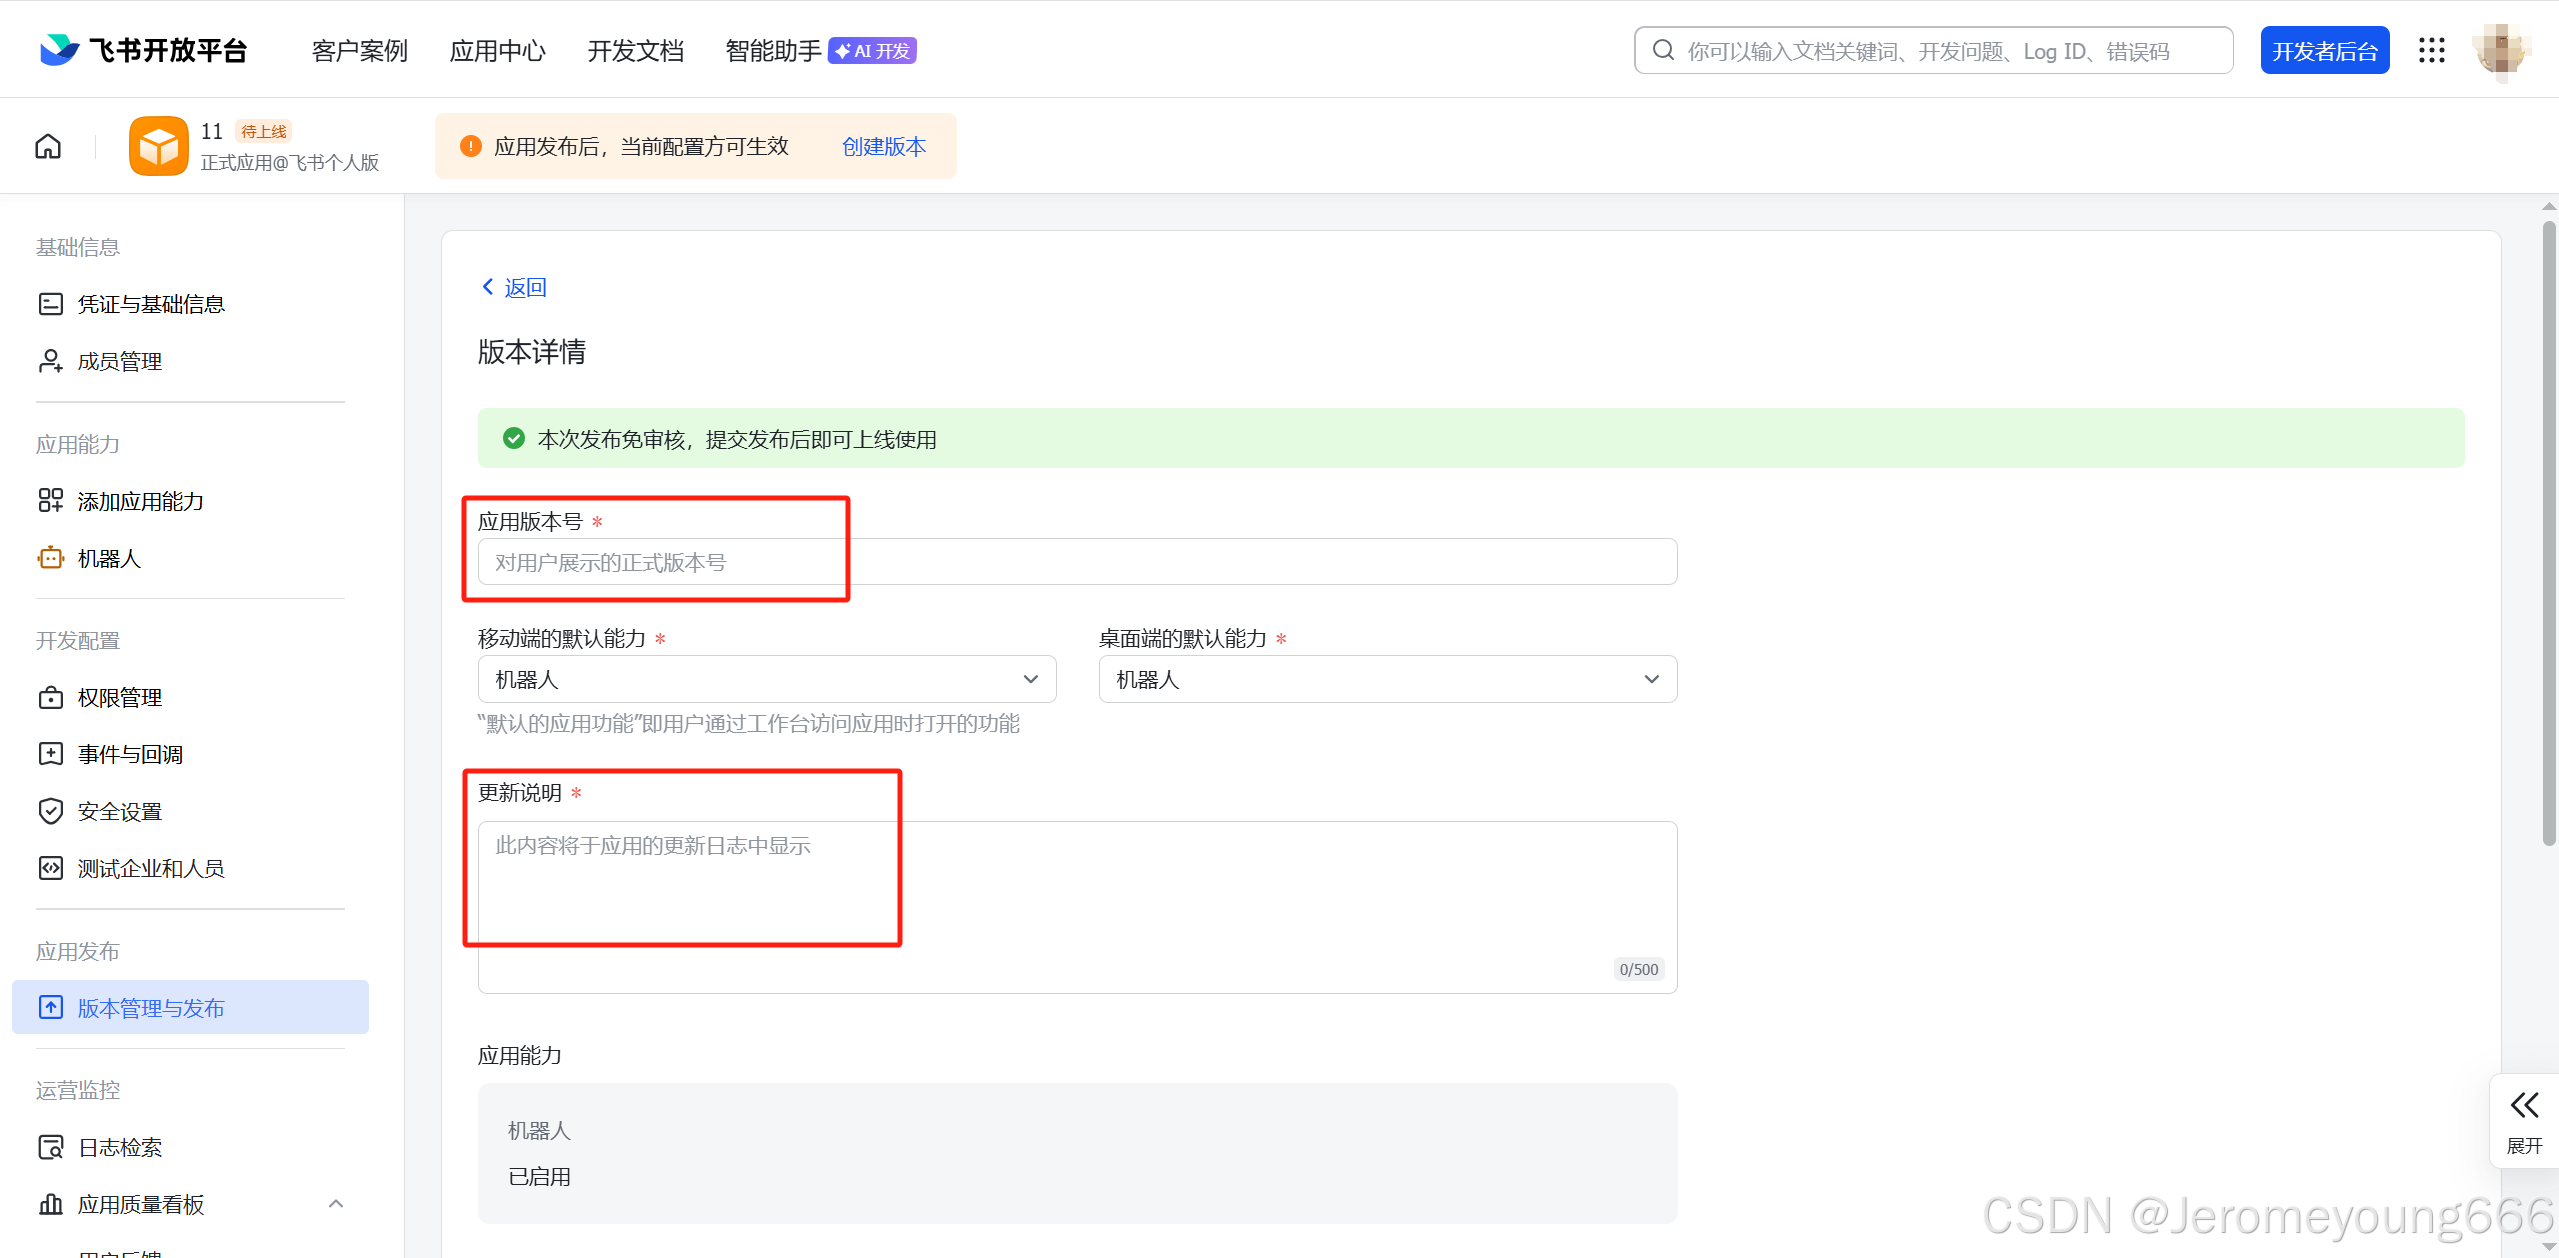Select 权限管理 lock icon

coord(50,697)
